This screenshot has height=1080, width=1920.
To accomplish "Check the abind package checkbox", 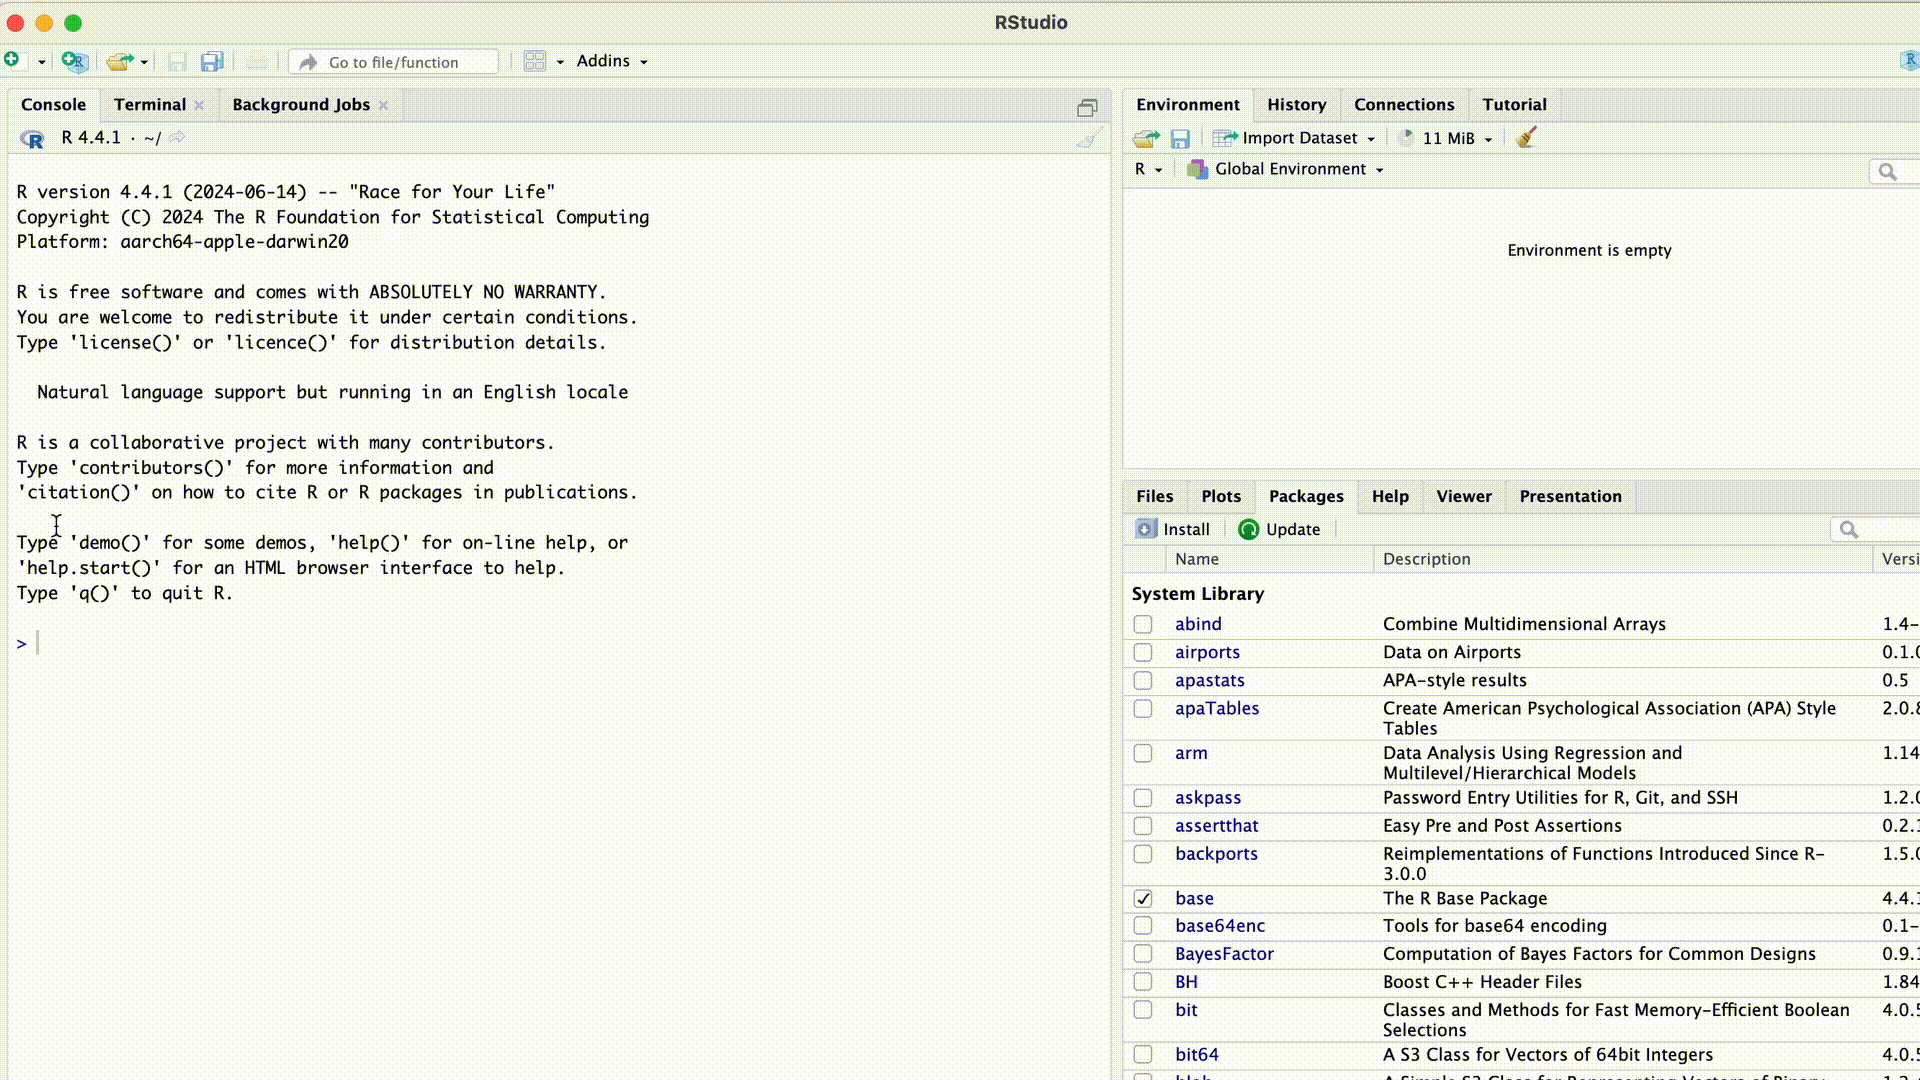I will click(1143, 624).
